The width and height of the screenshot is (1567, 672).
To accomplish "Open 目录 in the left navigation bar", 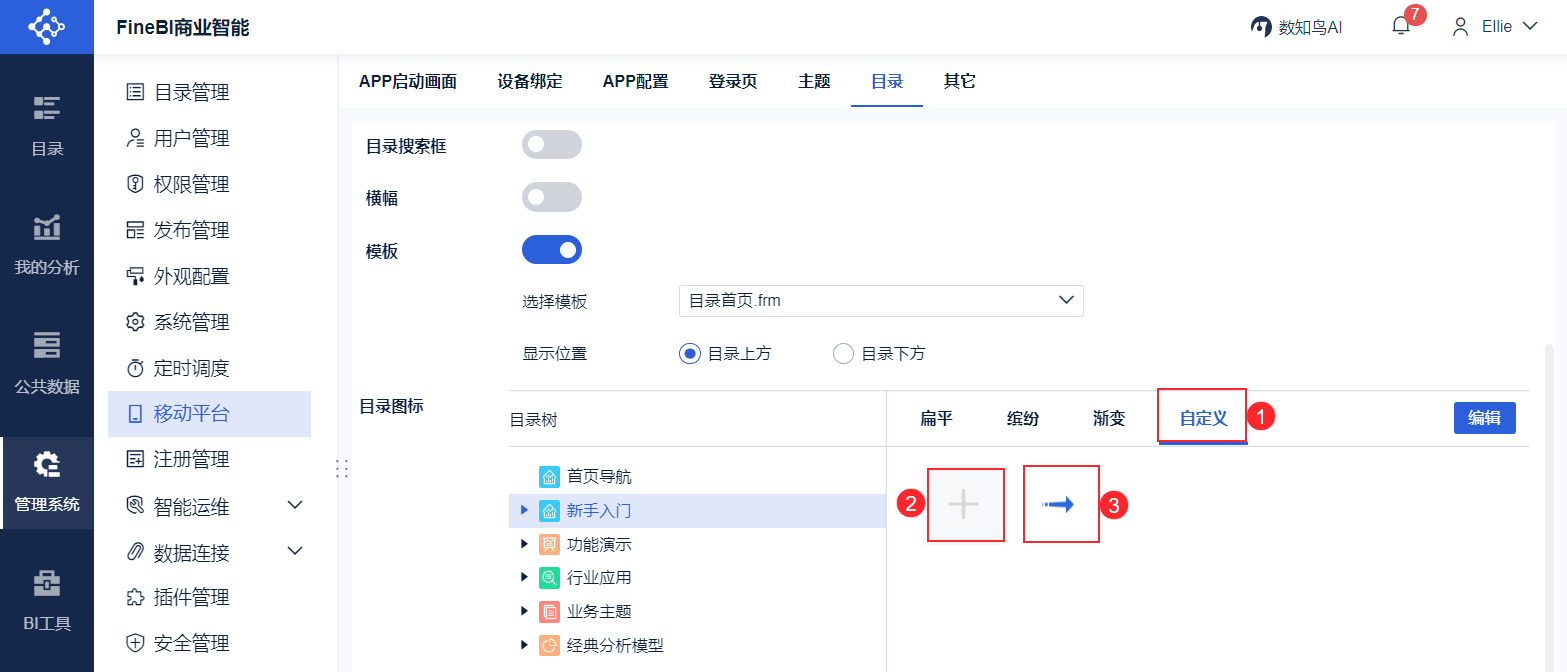I will point(47,125).
